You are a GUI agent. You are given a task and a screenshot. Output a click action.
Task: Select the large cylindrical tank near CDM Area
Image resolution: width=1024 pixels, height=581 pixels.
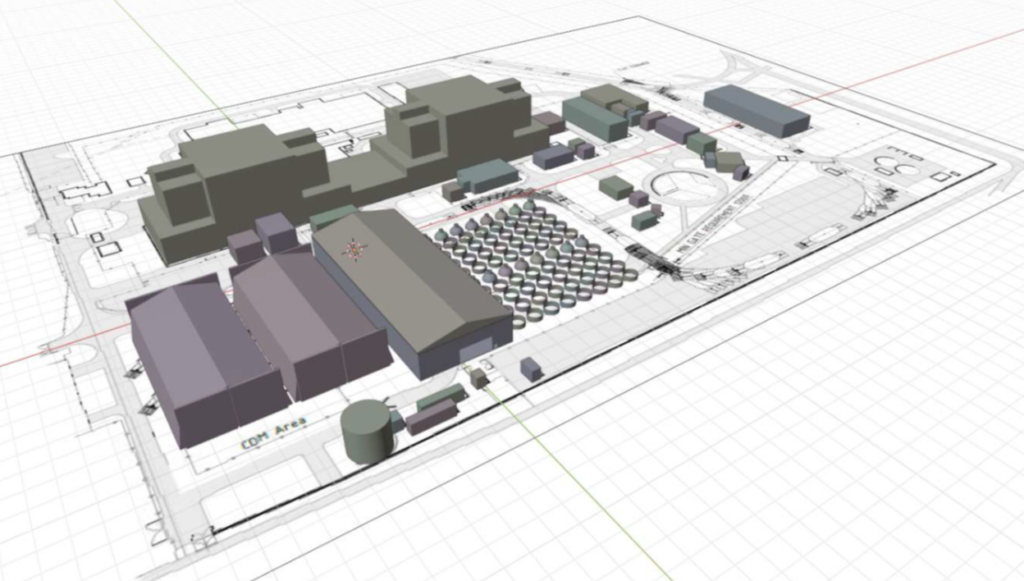[368, 432]
